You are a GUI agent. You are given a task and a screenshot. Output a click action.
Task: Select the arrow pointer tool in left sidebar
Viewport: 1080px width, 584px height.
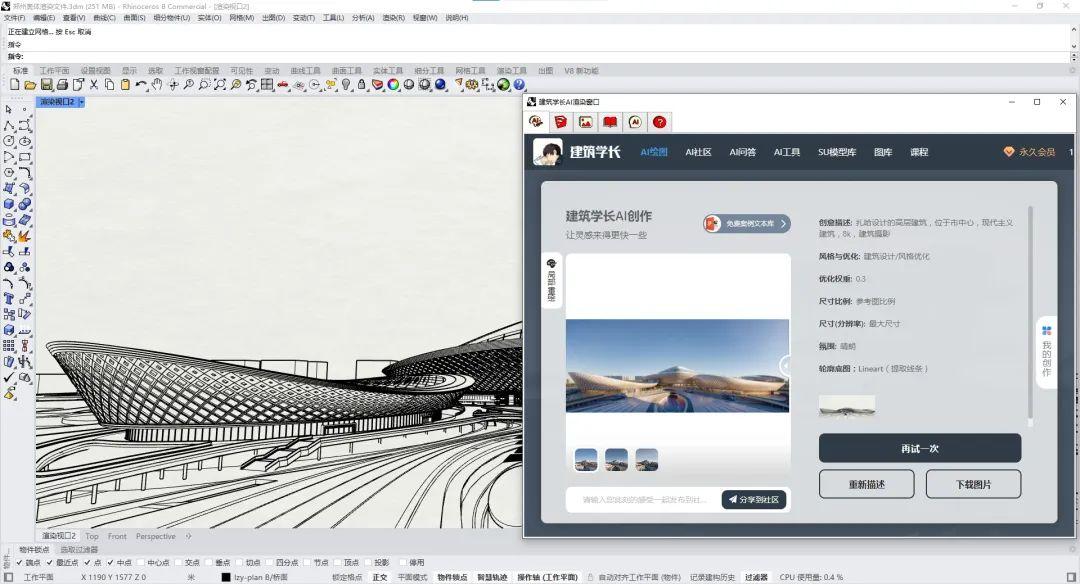pos(8,110)
